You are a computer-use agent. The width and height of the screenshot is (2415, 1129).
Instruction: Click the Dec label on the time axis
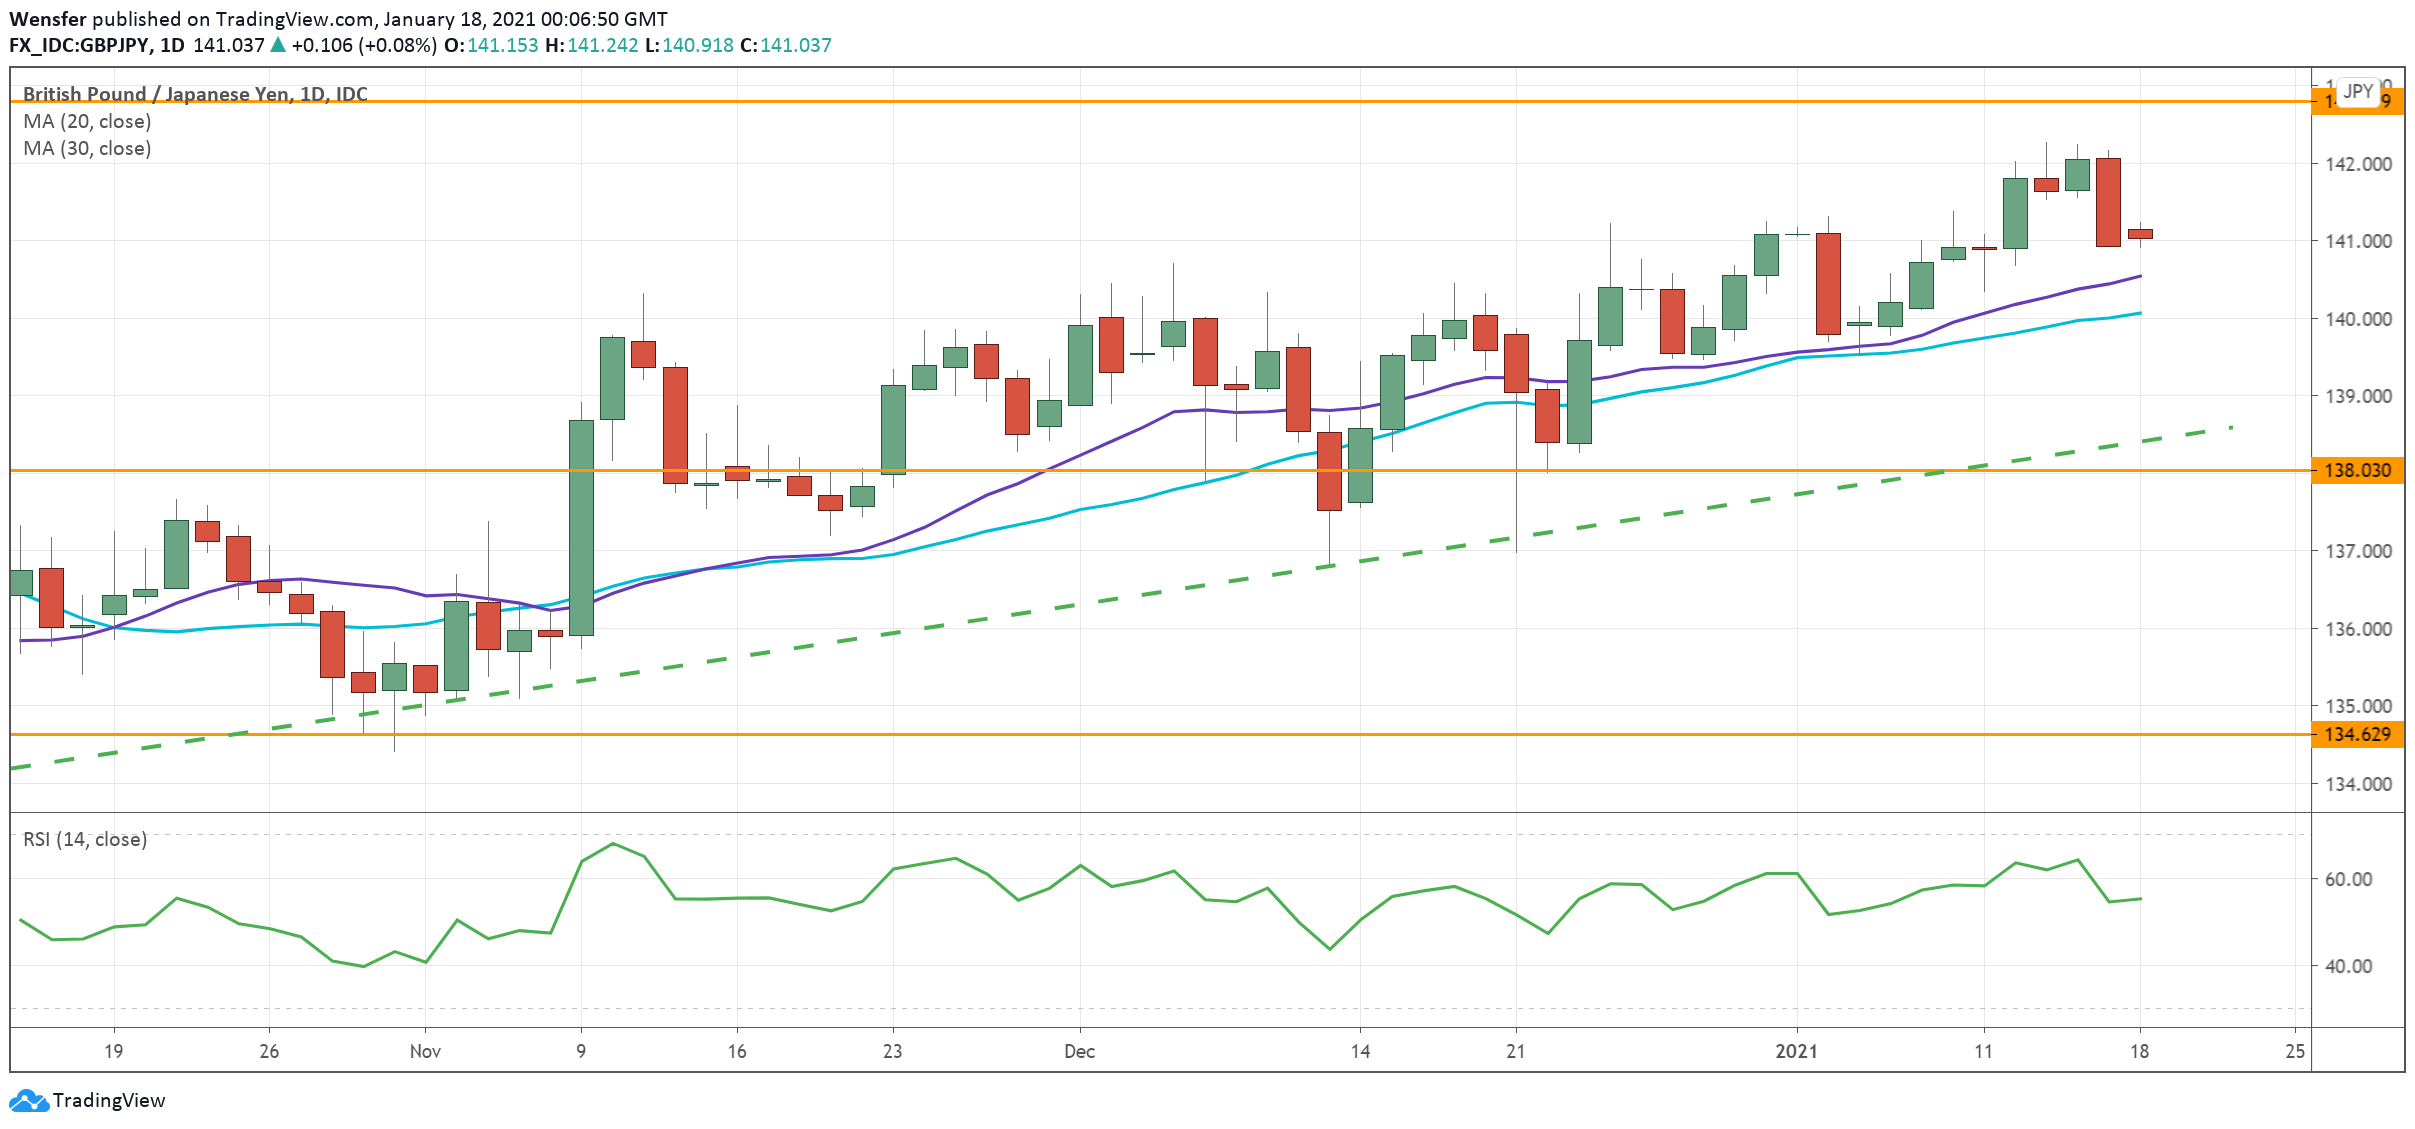[1079, 1051]
